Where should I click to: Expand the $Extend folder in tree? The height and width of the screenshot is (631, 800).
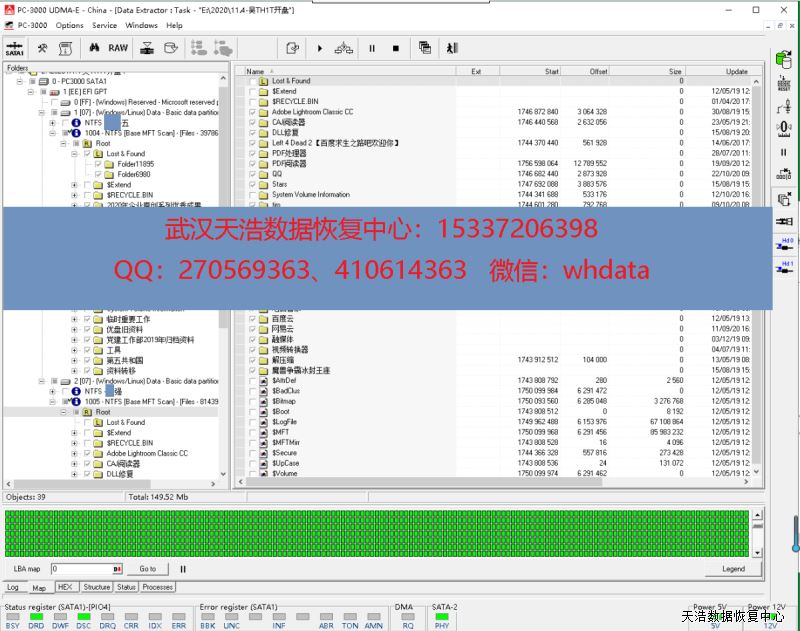[x=74, y=185]
